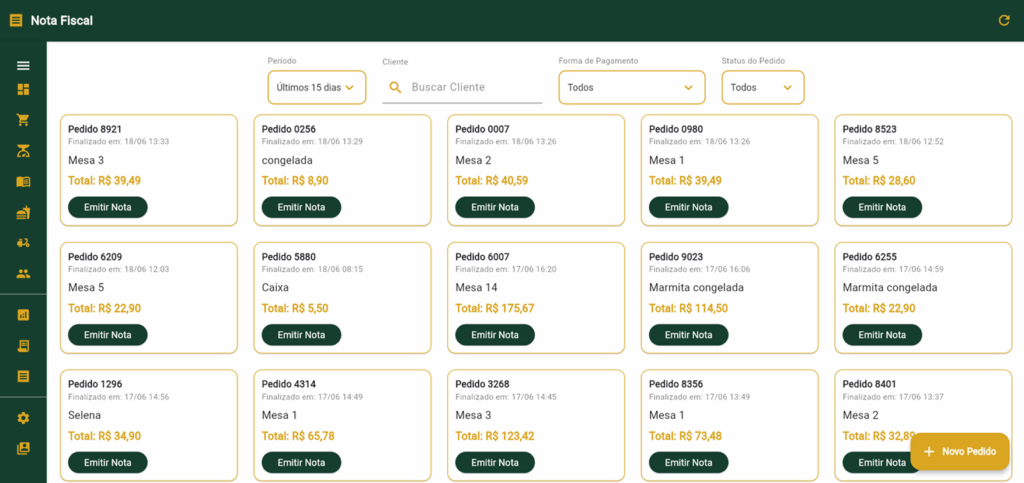Click Emitir Nota on Pedido 8356

(688, 462)
